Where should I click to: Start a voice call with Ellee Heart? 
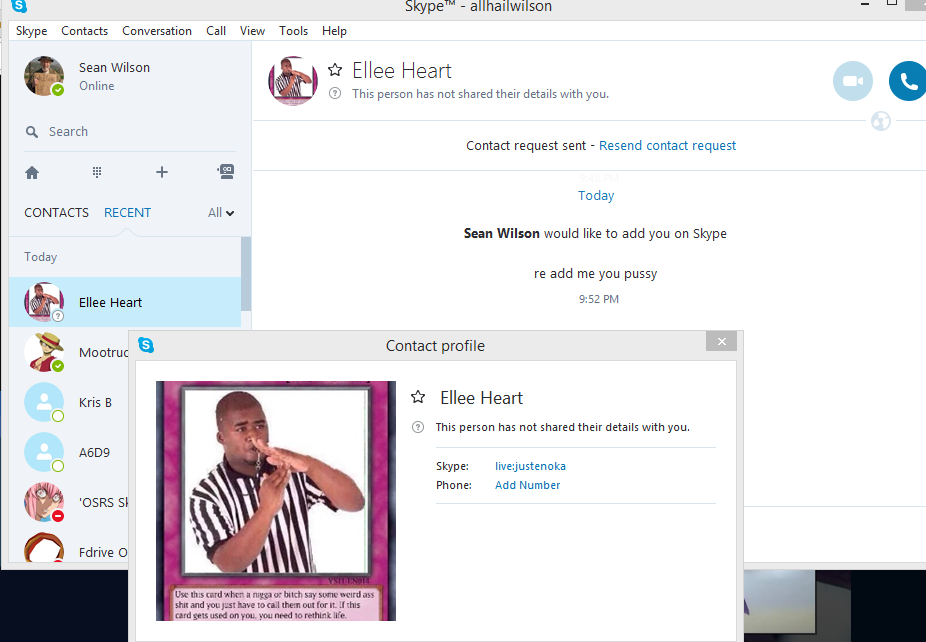coord(908,81)
